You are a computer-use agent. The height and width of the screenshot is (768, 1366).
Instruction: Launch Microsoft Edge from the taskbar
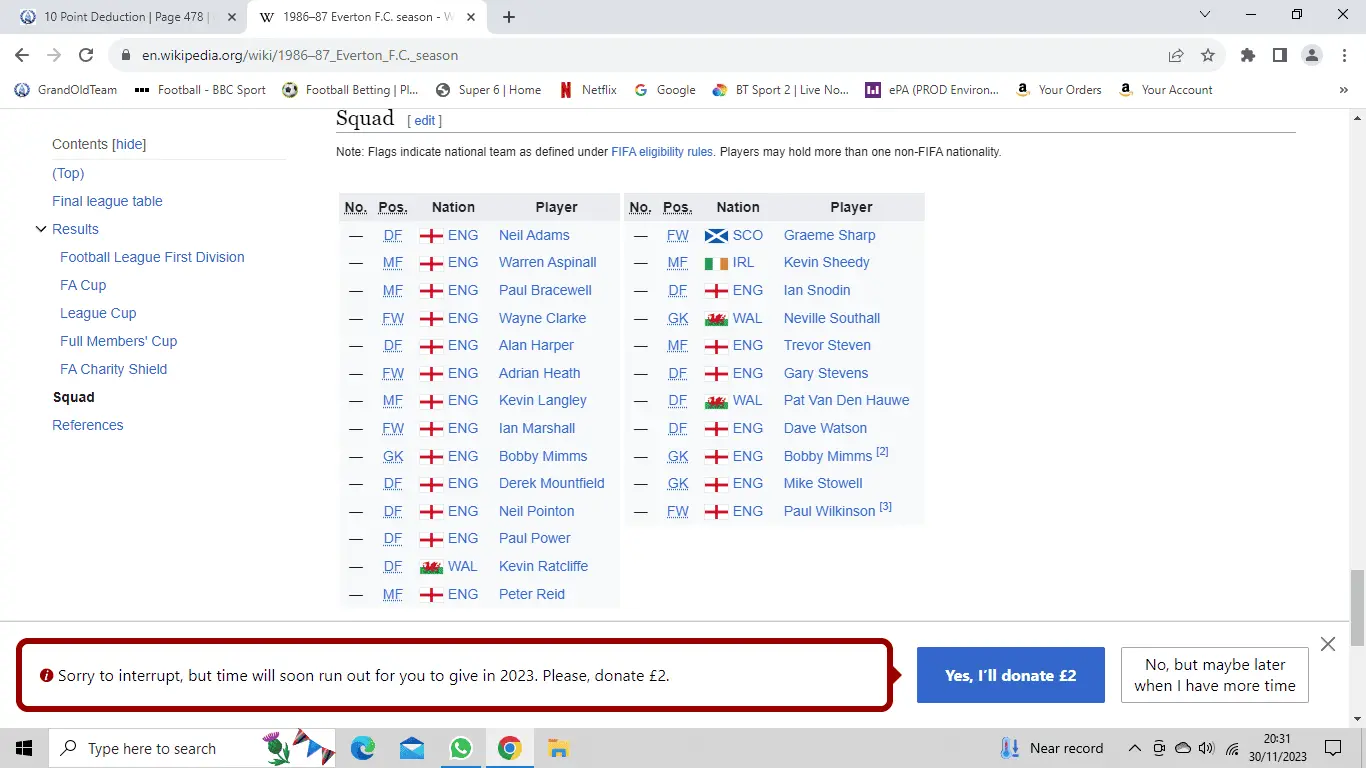point(362,748)
